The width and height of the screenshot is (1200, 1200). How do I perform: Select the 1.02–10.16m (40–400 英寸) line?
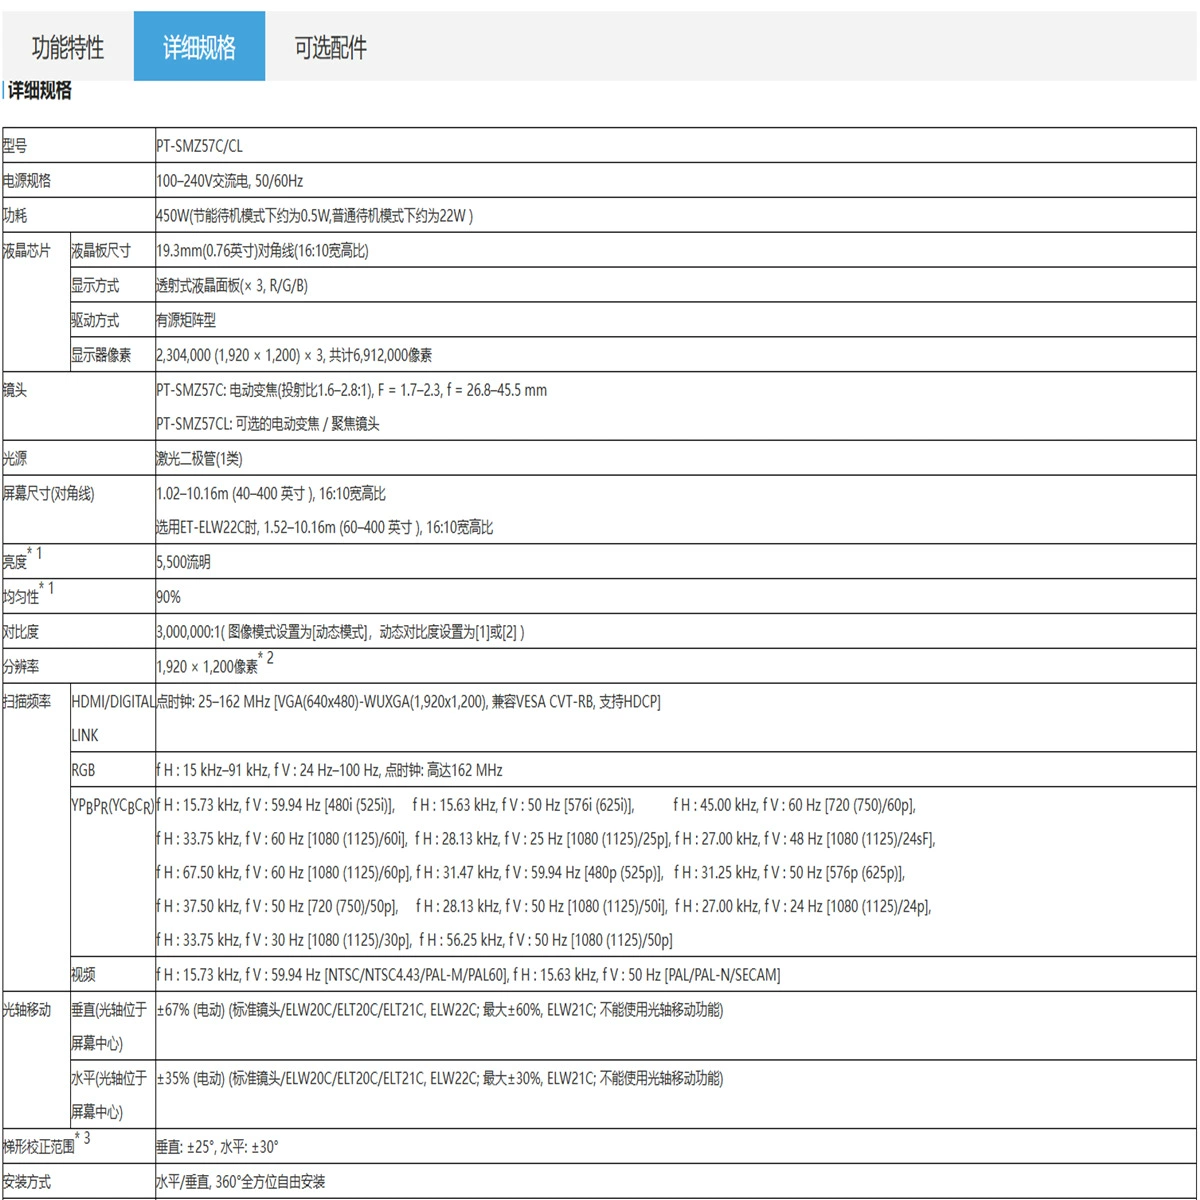click(x=271, y=494)
